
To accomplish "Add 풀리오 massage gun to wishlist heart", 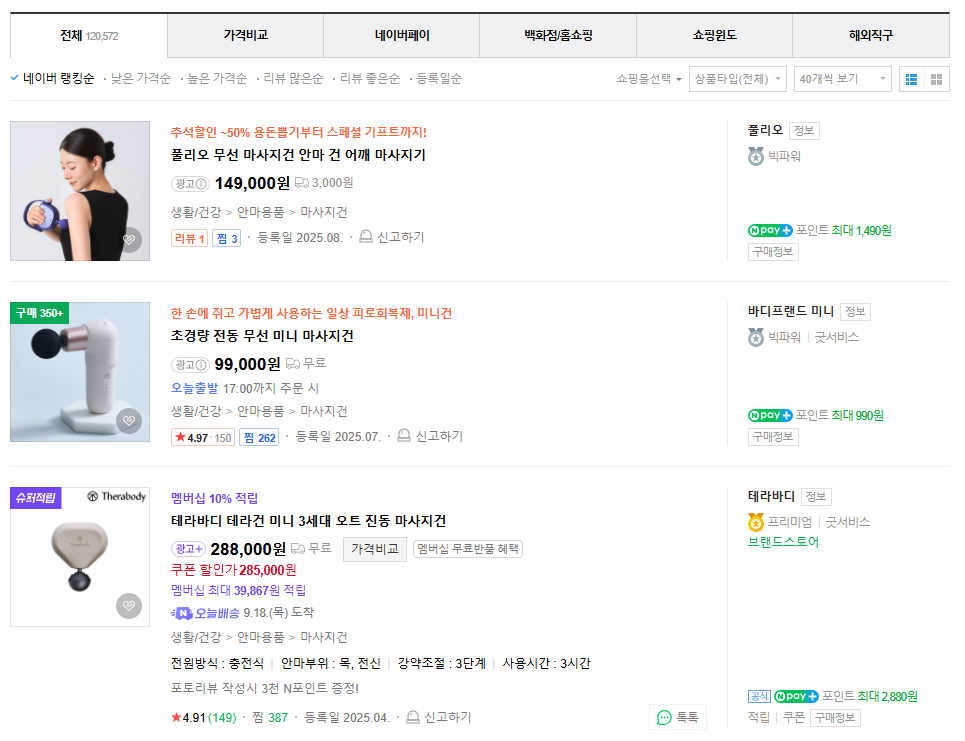I will pos(129,239).
